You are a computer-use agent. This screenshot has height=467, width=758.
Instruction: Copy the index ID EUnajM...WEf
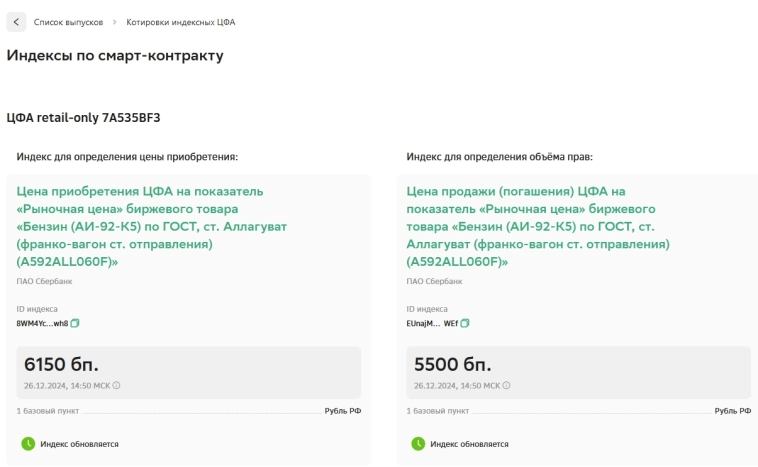(465, 323)
